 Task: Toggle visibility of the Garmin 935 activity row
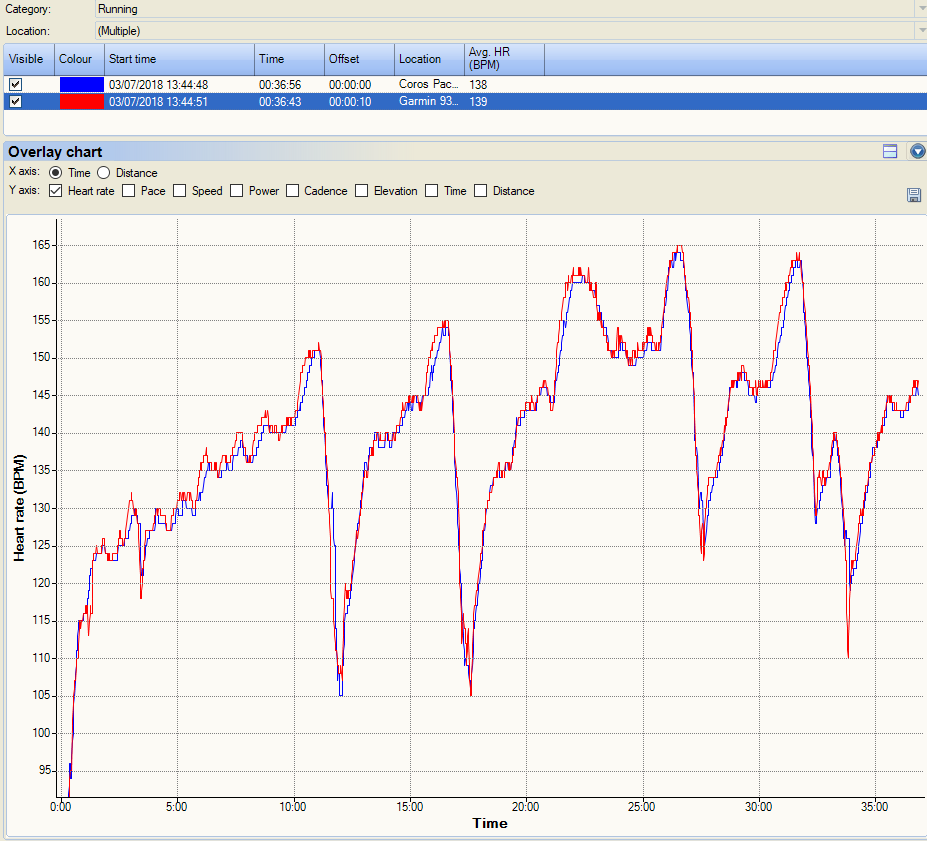16,102
